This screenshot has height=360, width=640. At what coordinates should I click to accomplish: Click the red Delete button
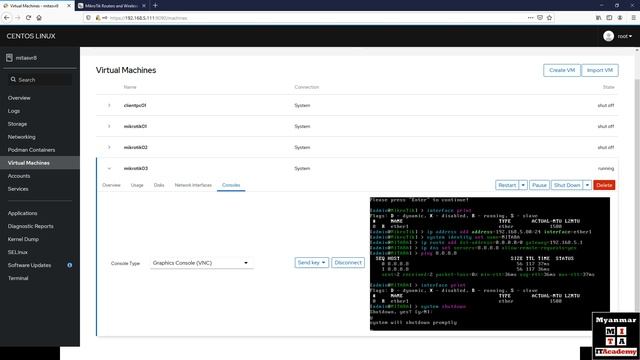604,185
